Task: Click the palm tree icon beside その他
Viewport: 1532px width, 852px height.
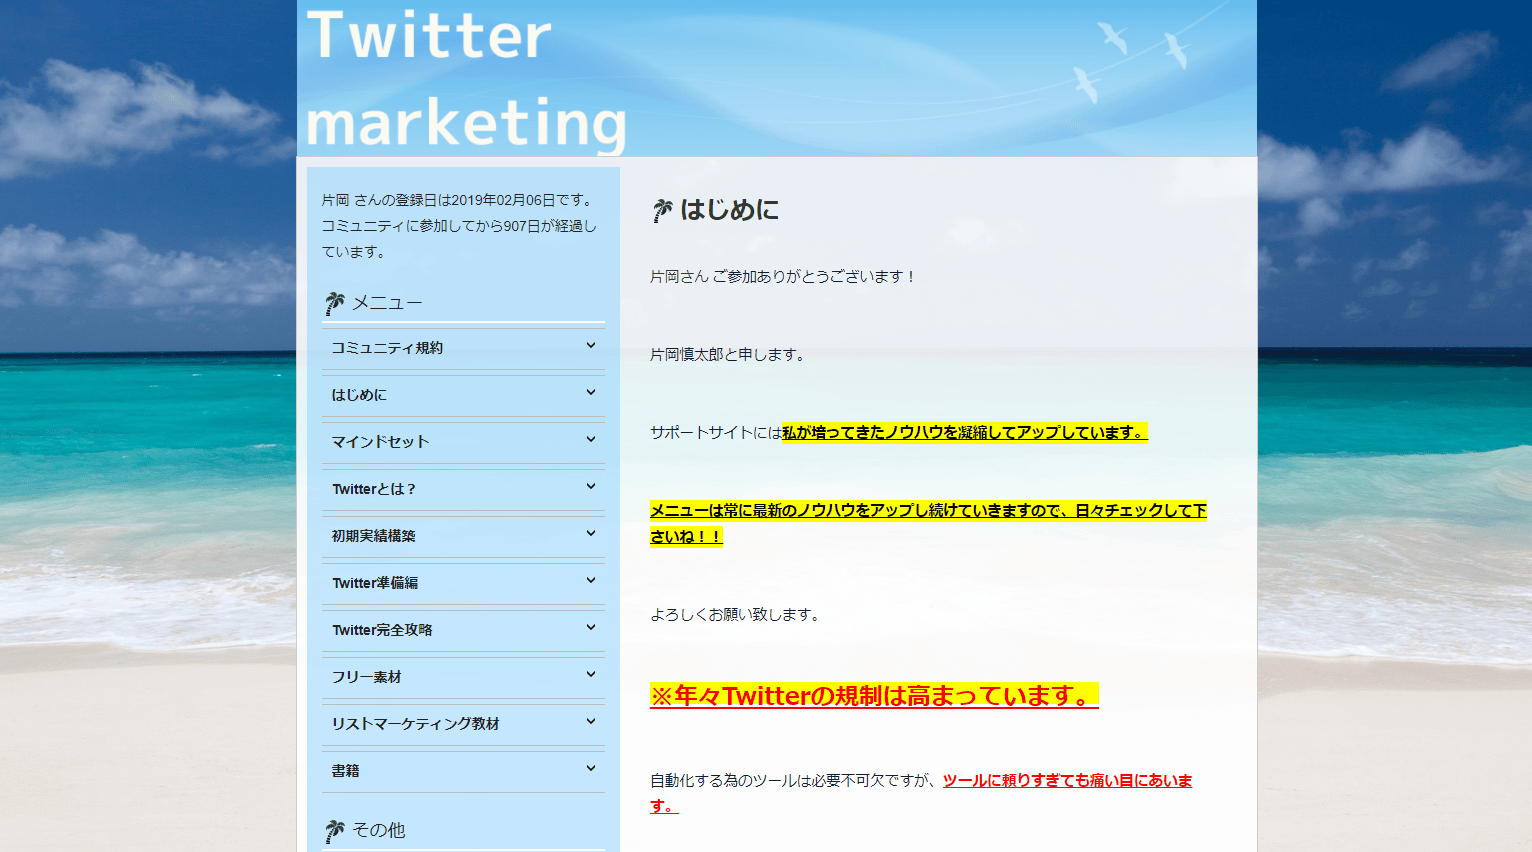Action: point(335,831)
